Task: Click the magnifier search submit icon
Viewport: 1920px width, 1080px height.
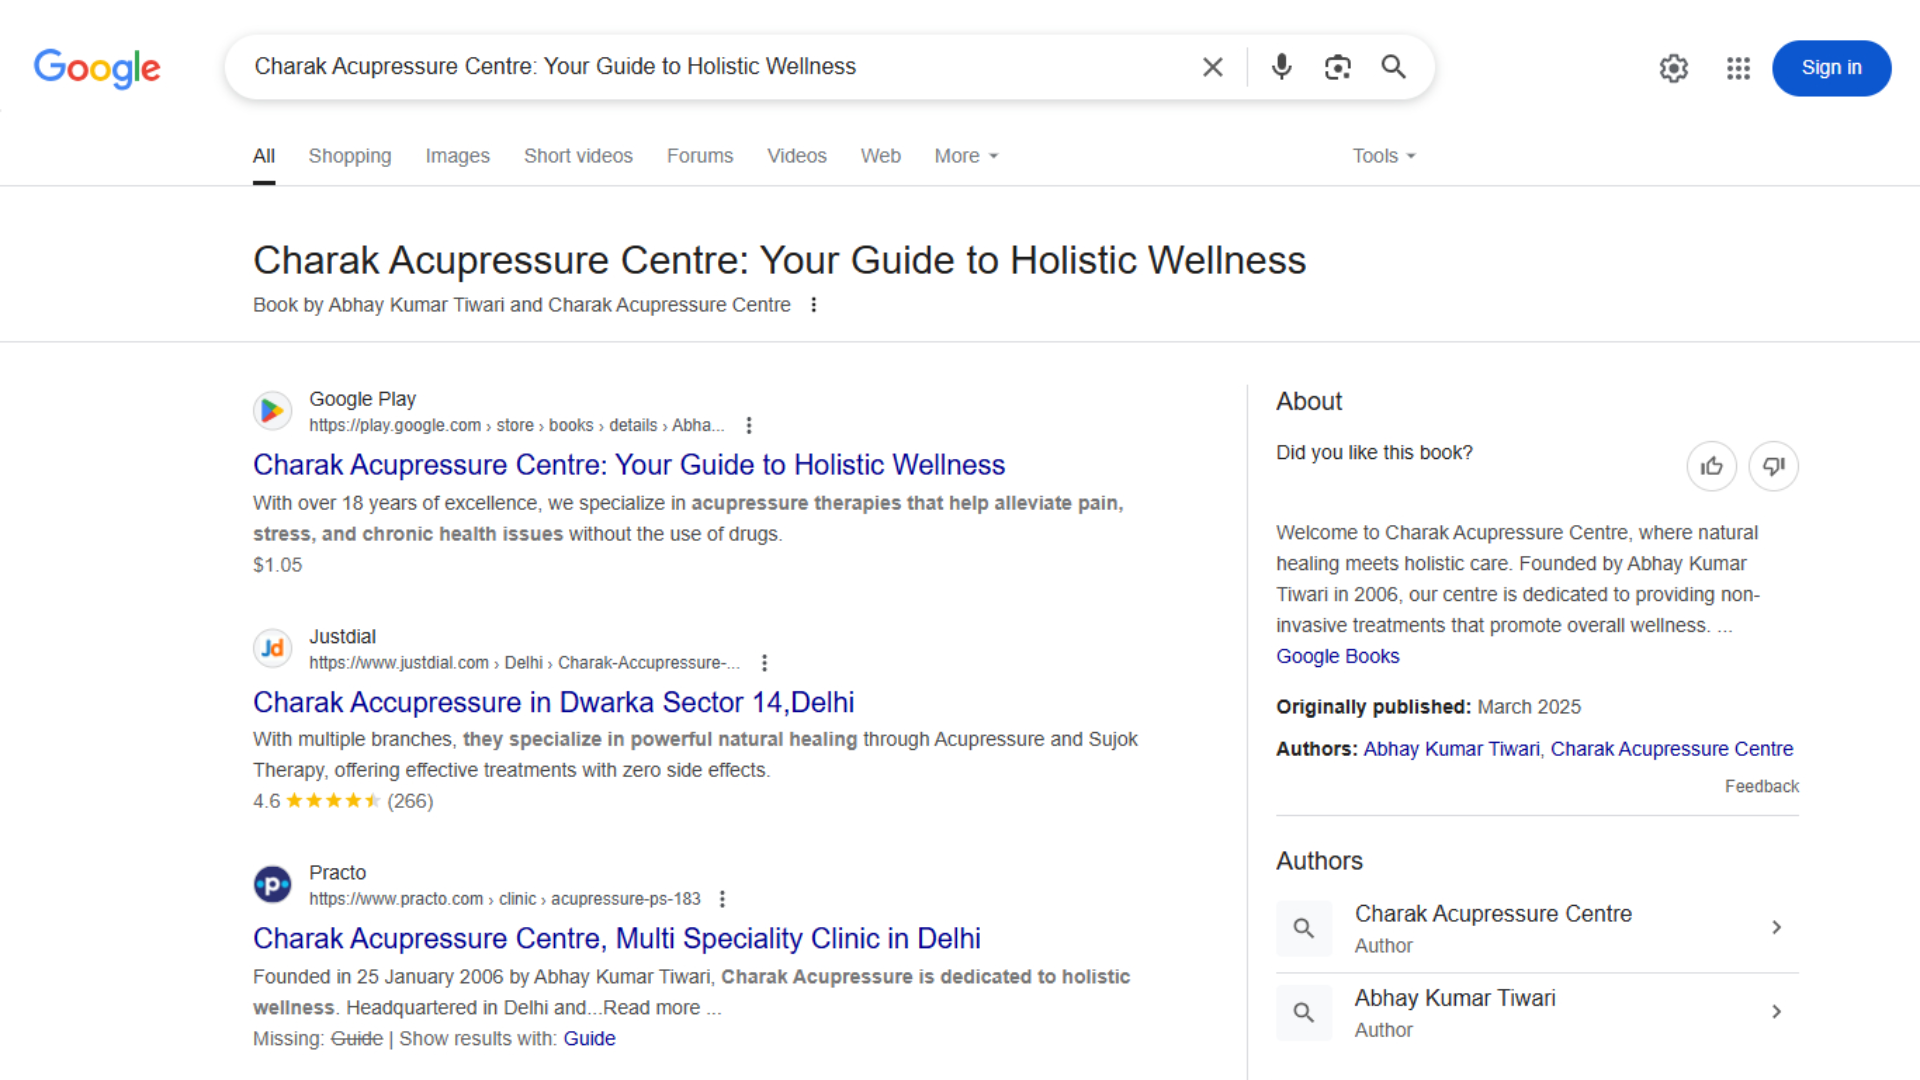Action: click(1393, 67)
